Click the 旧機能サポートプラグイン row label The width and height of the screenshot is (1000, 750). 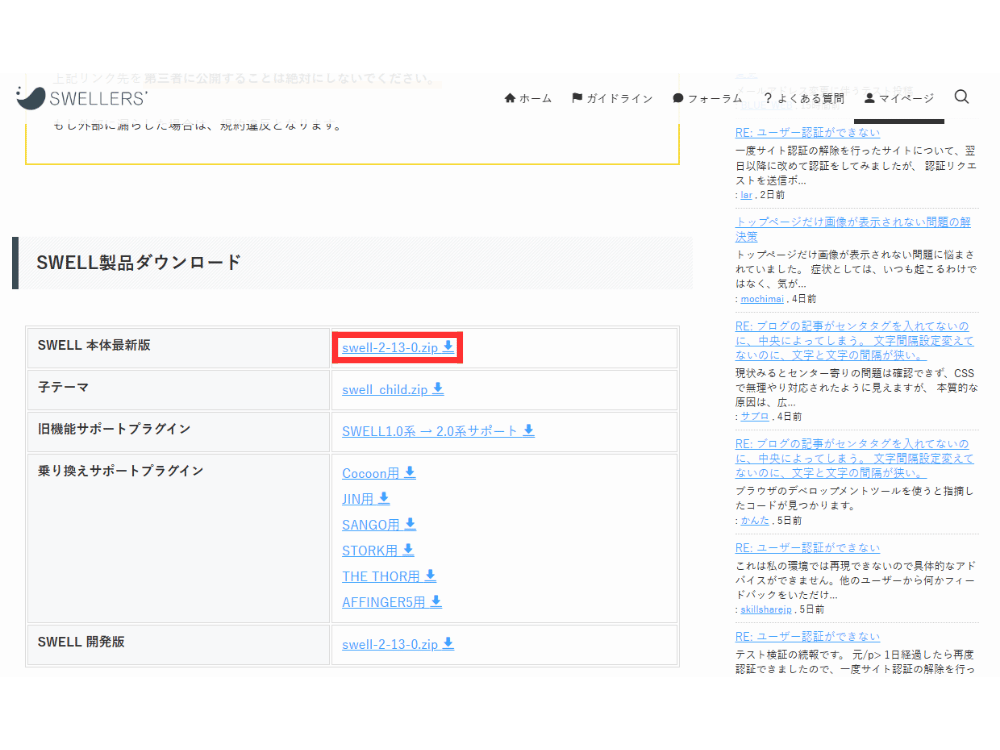114,429
